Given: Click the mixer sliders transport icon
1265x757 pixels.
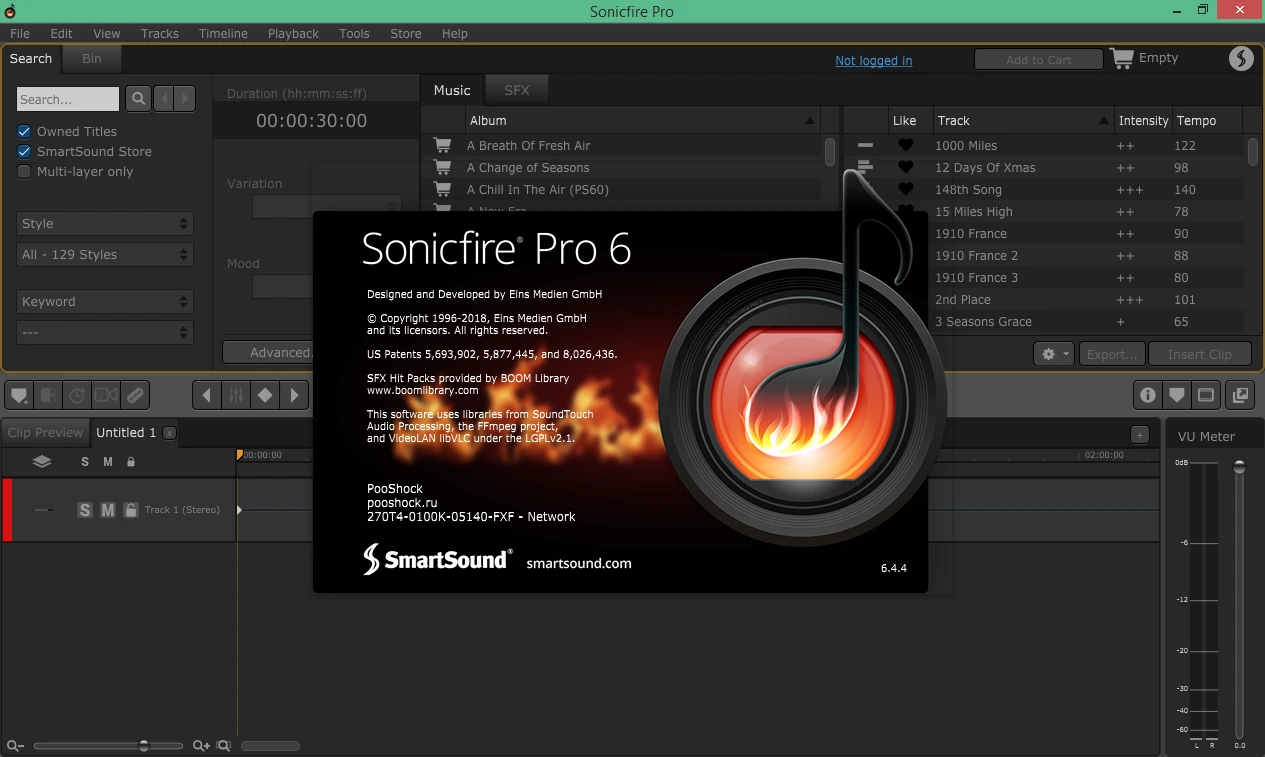Looking at the screenshot, I should click(236, 395).
